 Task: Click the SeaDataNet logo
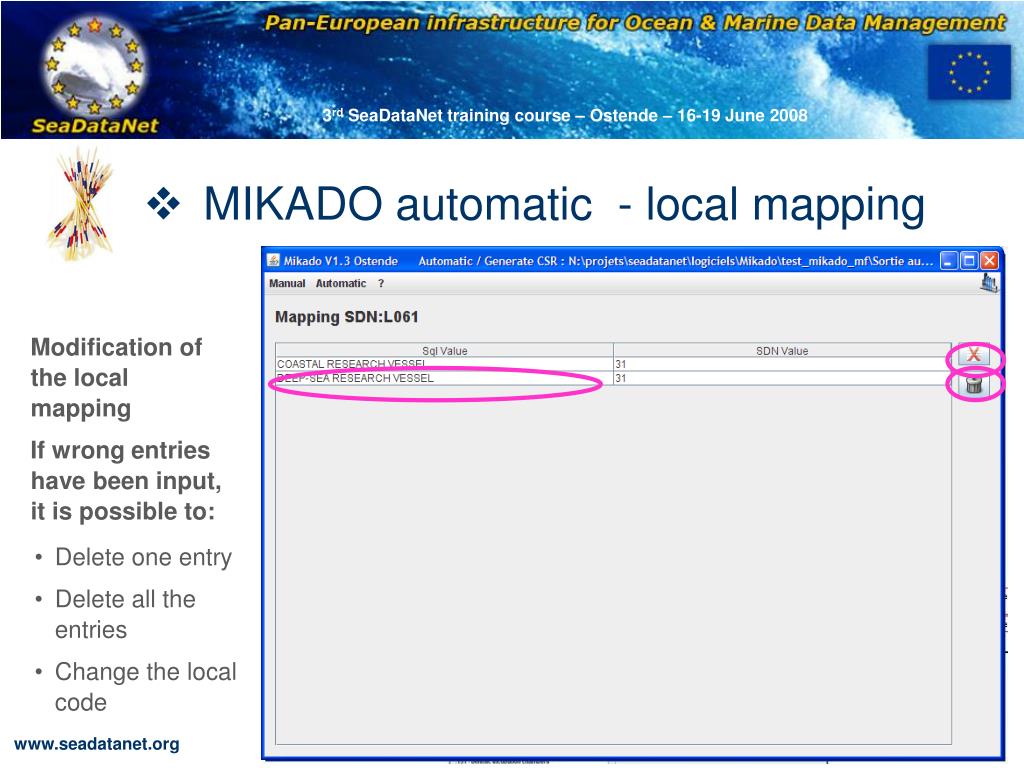pos(95,74)
